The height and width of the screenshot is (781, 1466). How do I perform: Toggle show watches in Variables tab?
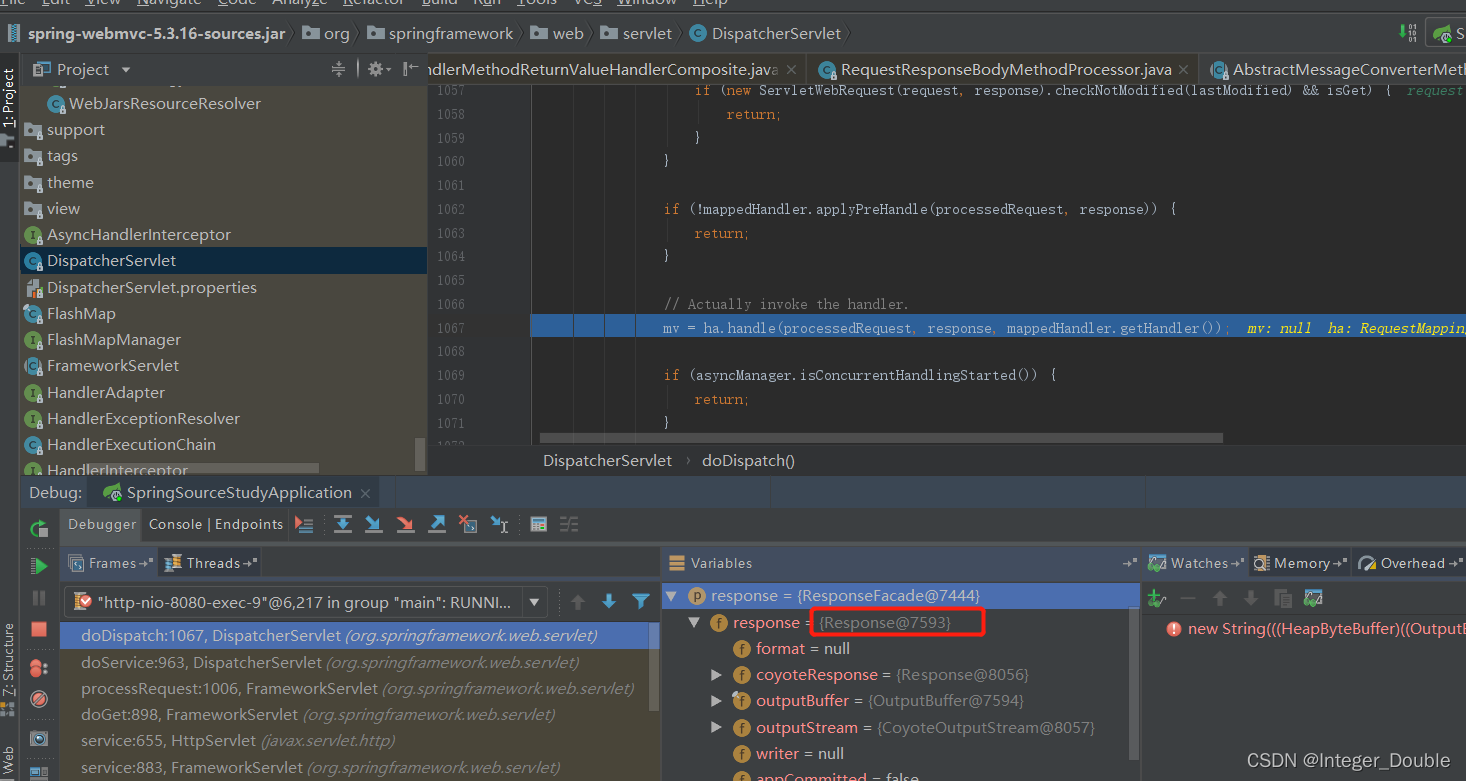1314,598
